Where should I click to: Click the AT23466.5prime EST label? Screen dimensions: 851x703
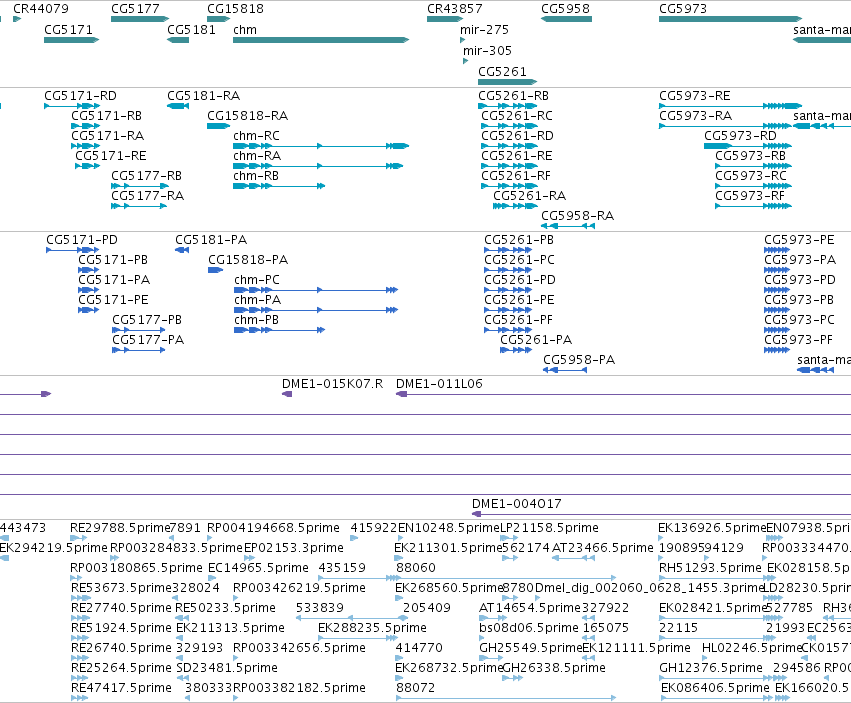[x=602, y=548]
